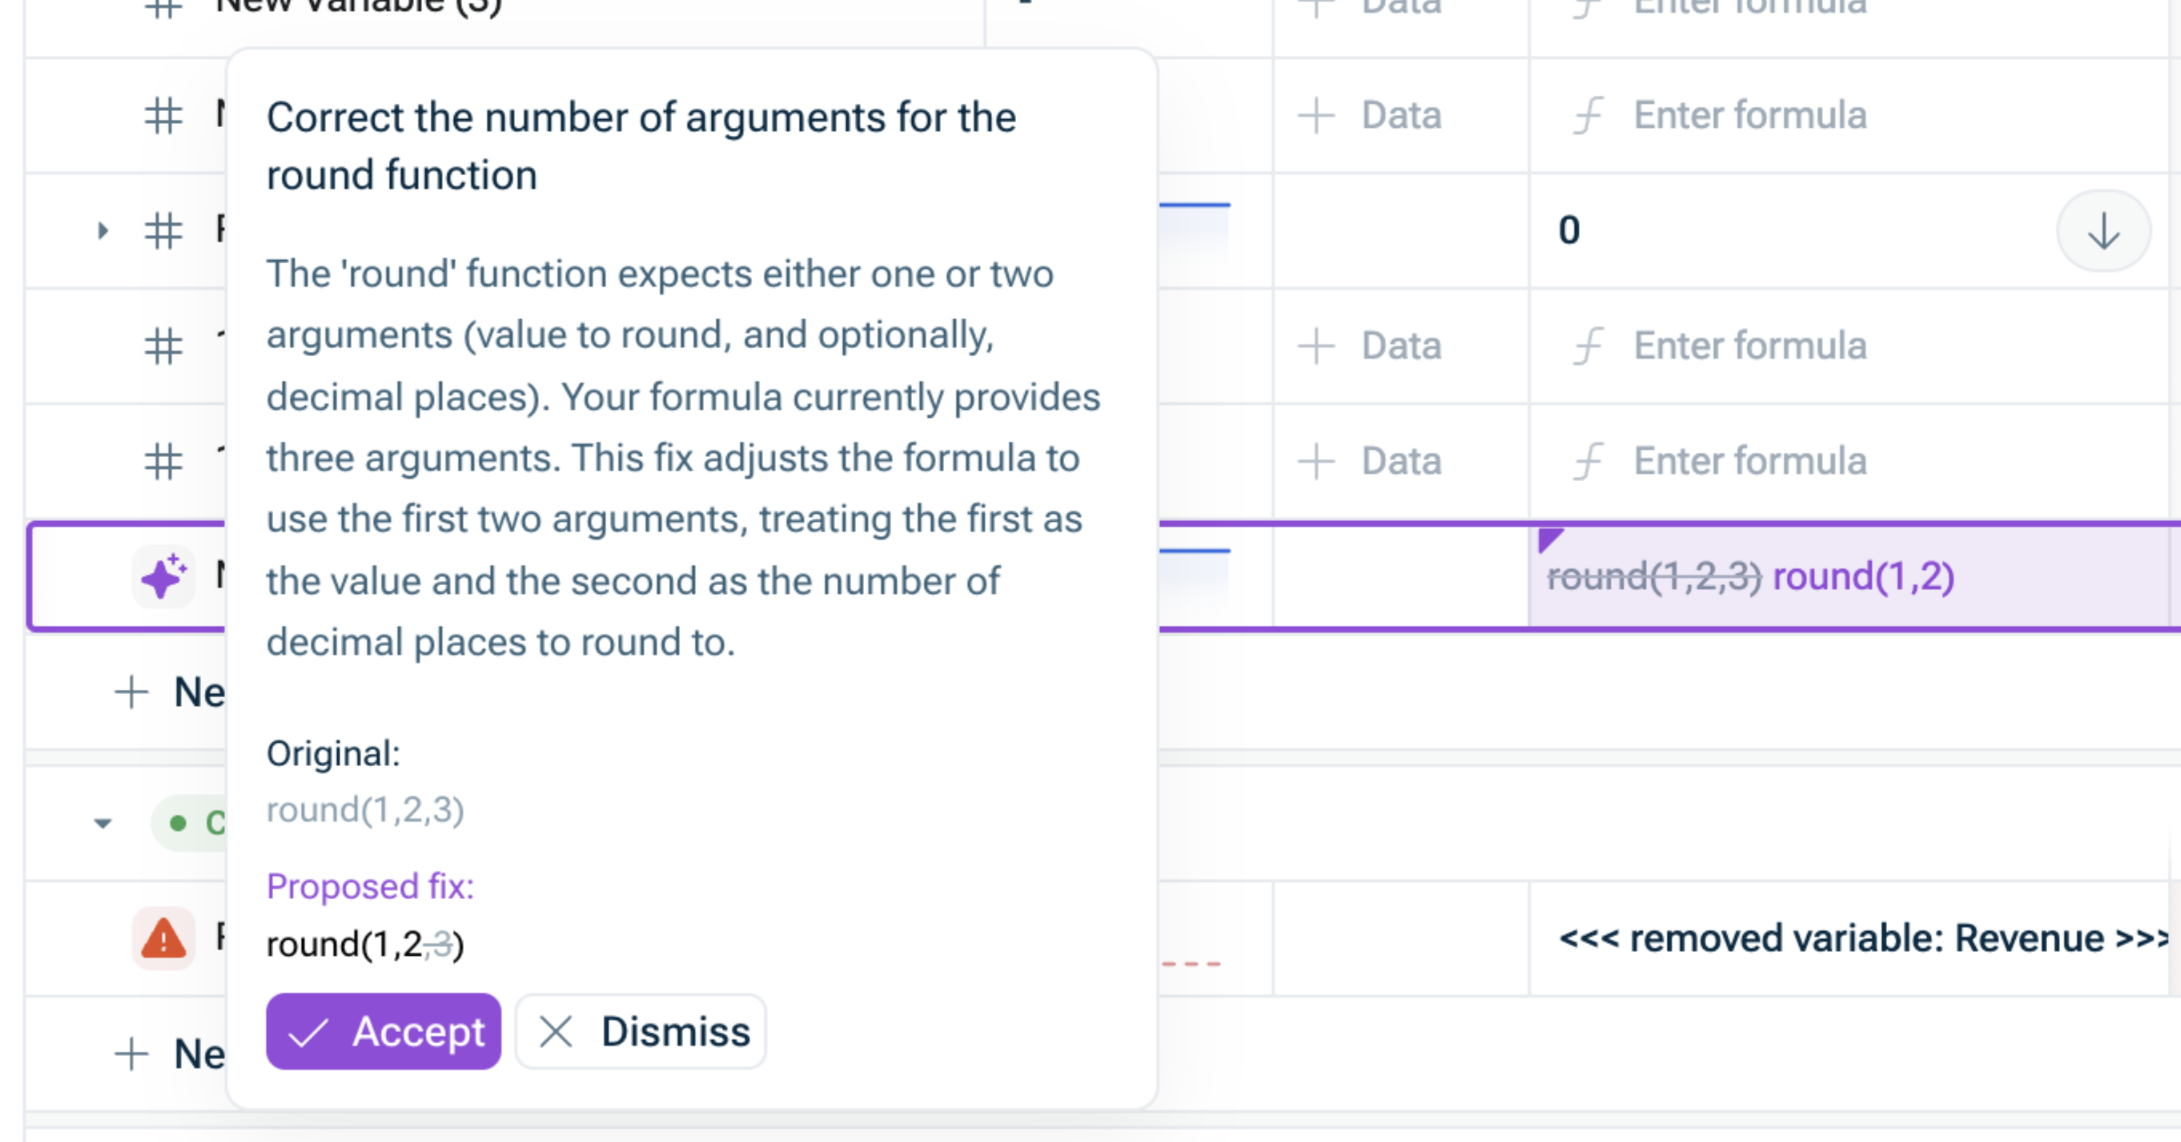Click Enter formula just above the highlighted row

tap(1749, 462)
